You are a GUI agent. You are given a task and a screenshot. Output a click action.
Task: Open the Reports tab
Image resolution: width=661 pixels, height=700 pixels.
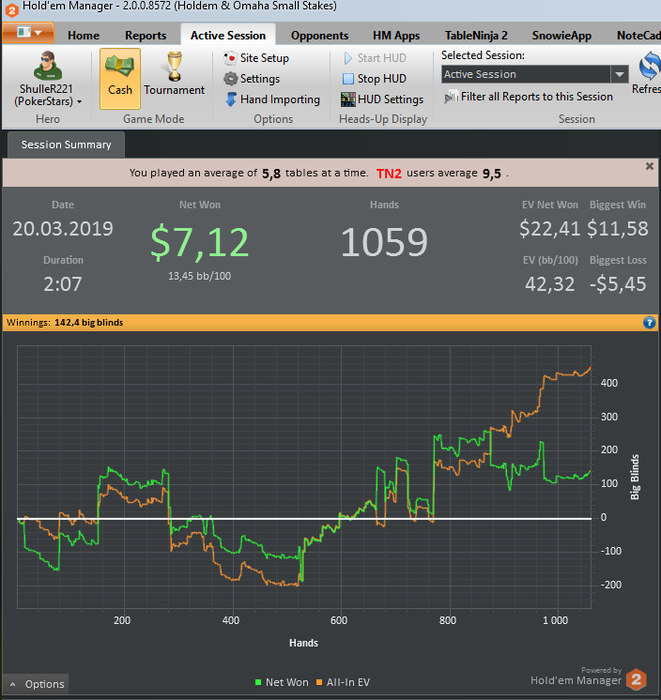click(146, 35)
